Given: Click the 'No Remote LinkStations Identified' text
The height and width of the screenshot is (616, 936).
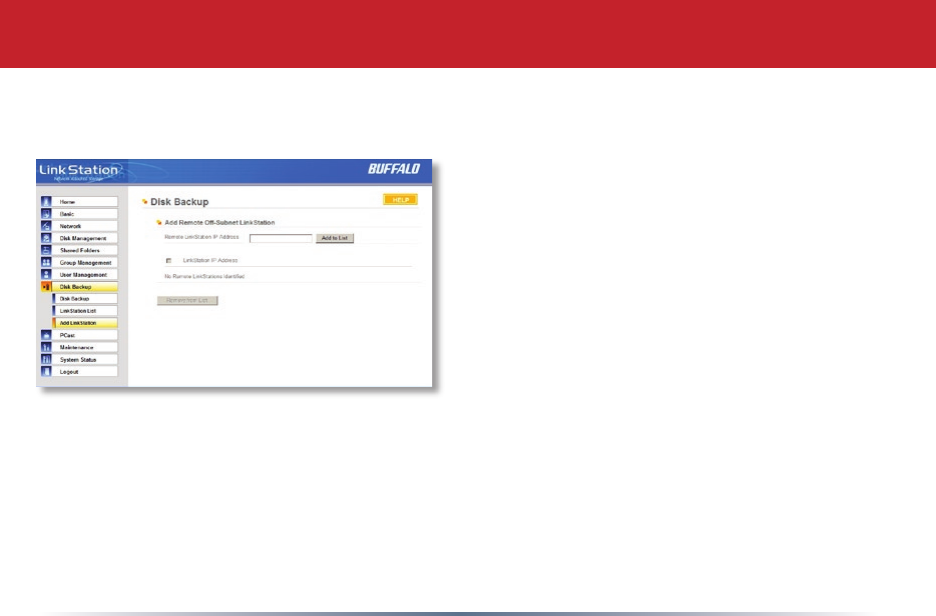Looking at the screenshot, I should [204, 276].
